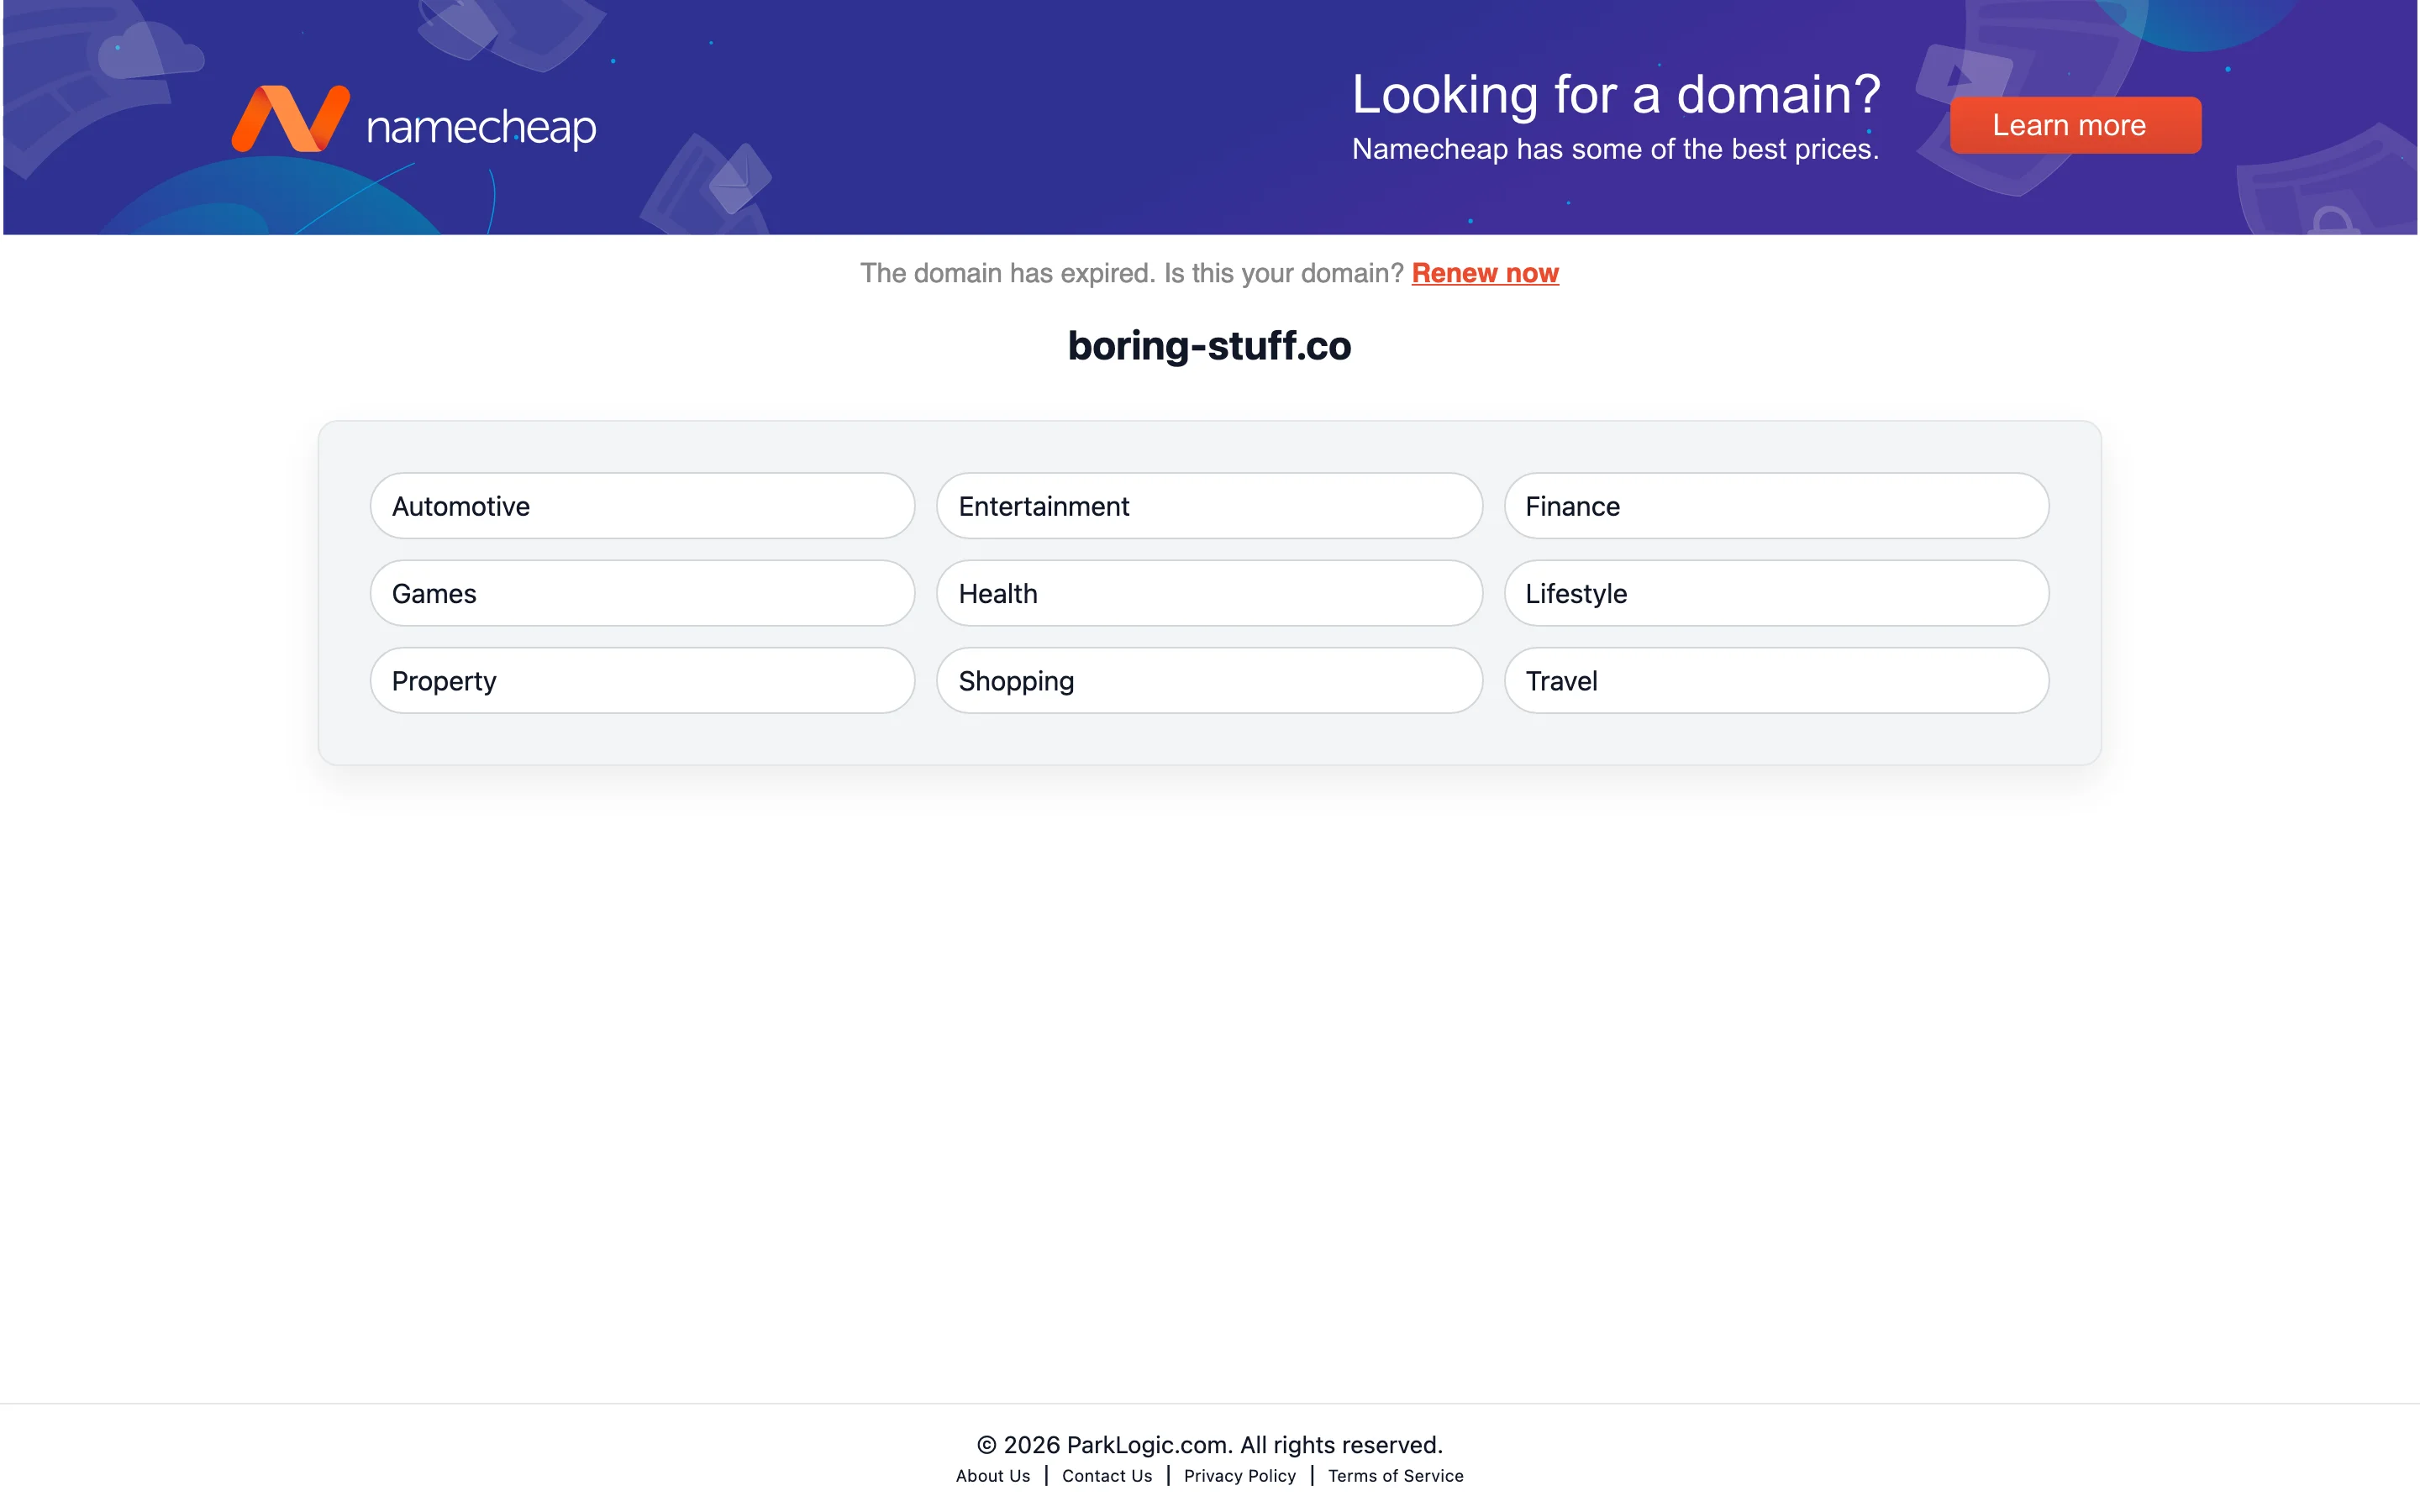
Task: Click the Namecheap orange N logo icon
Action: click(x=290, y=119)
